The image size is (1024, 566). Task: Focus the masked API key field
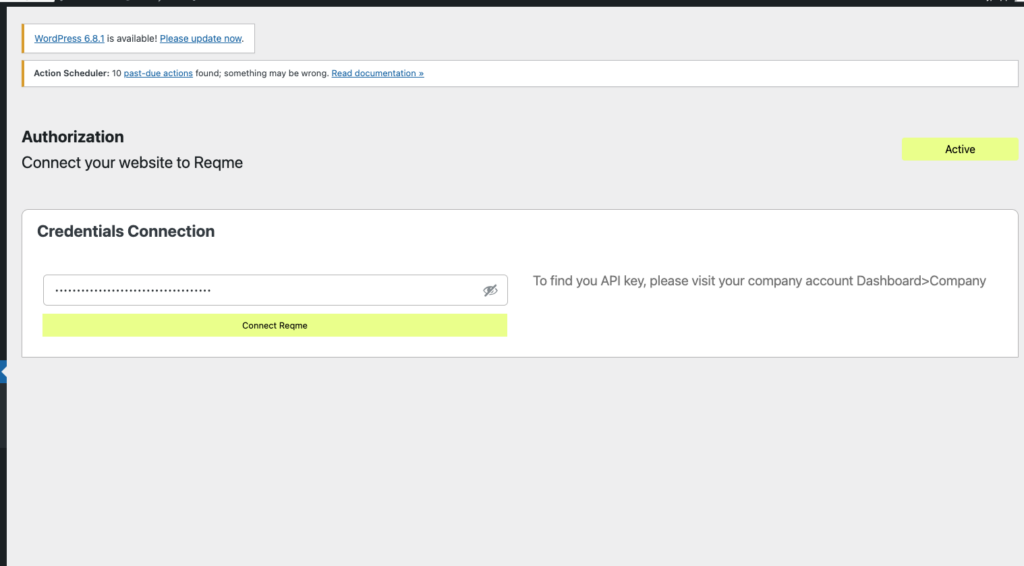[275, 290]
